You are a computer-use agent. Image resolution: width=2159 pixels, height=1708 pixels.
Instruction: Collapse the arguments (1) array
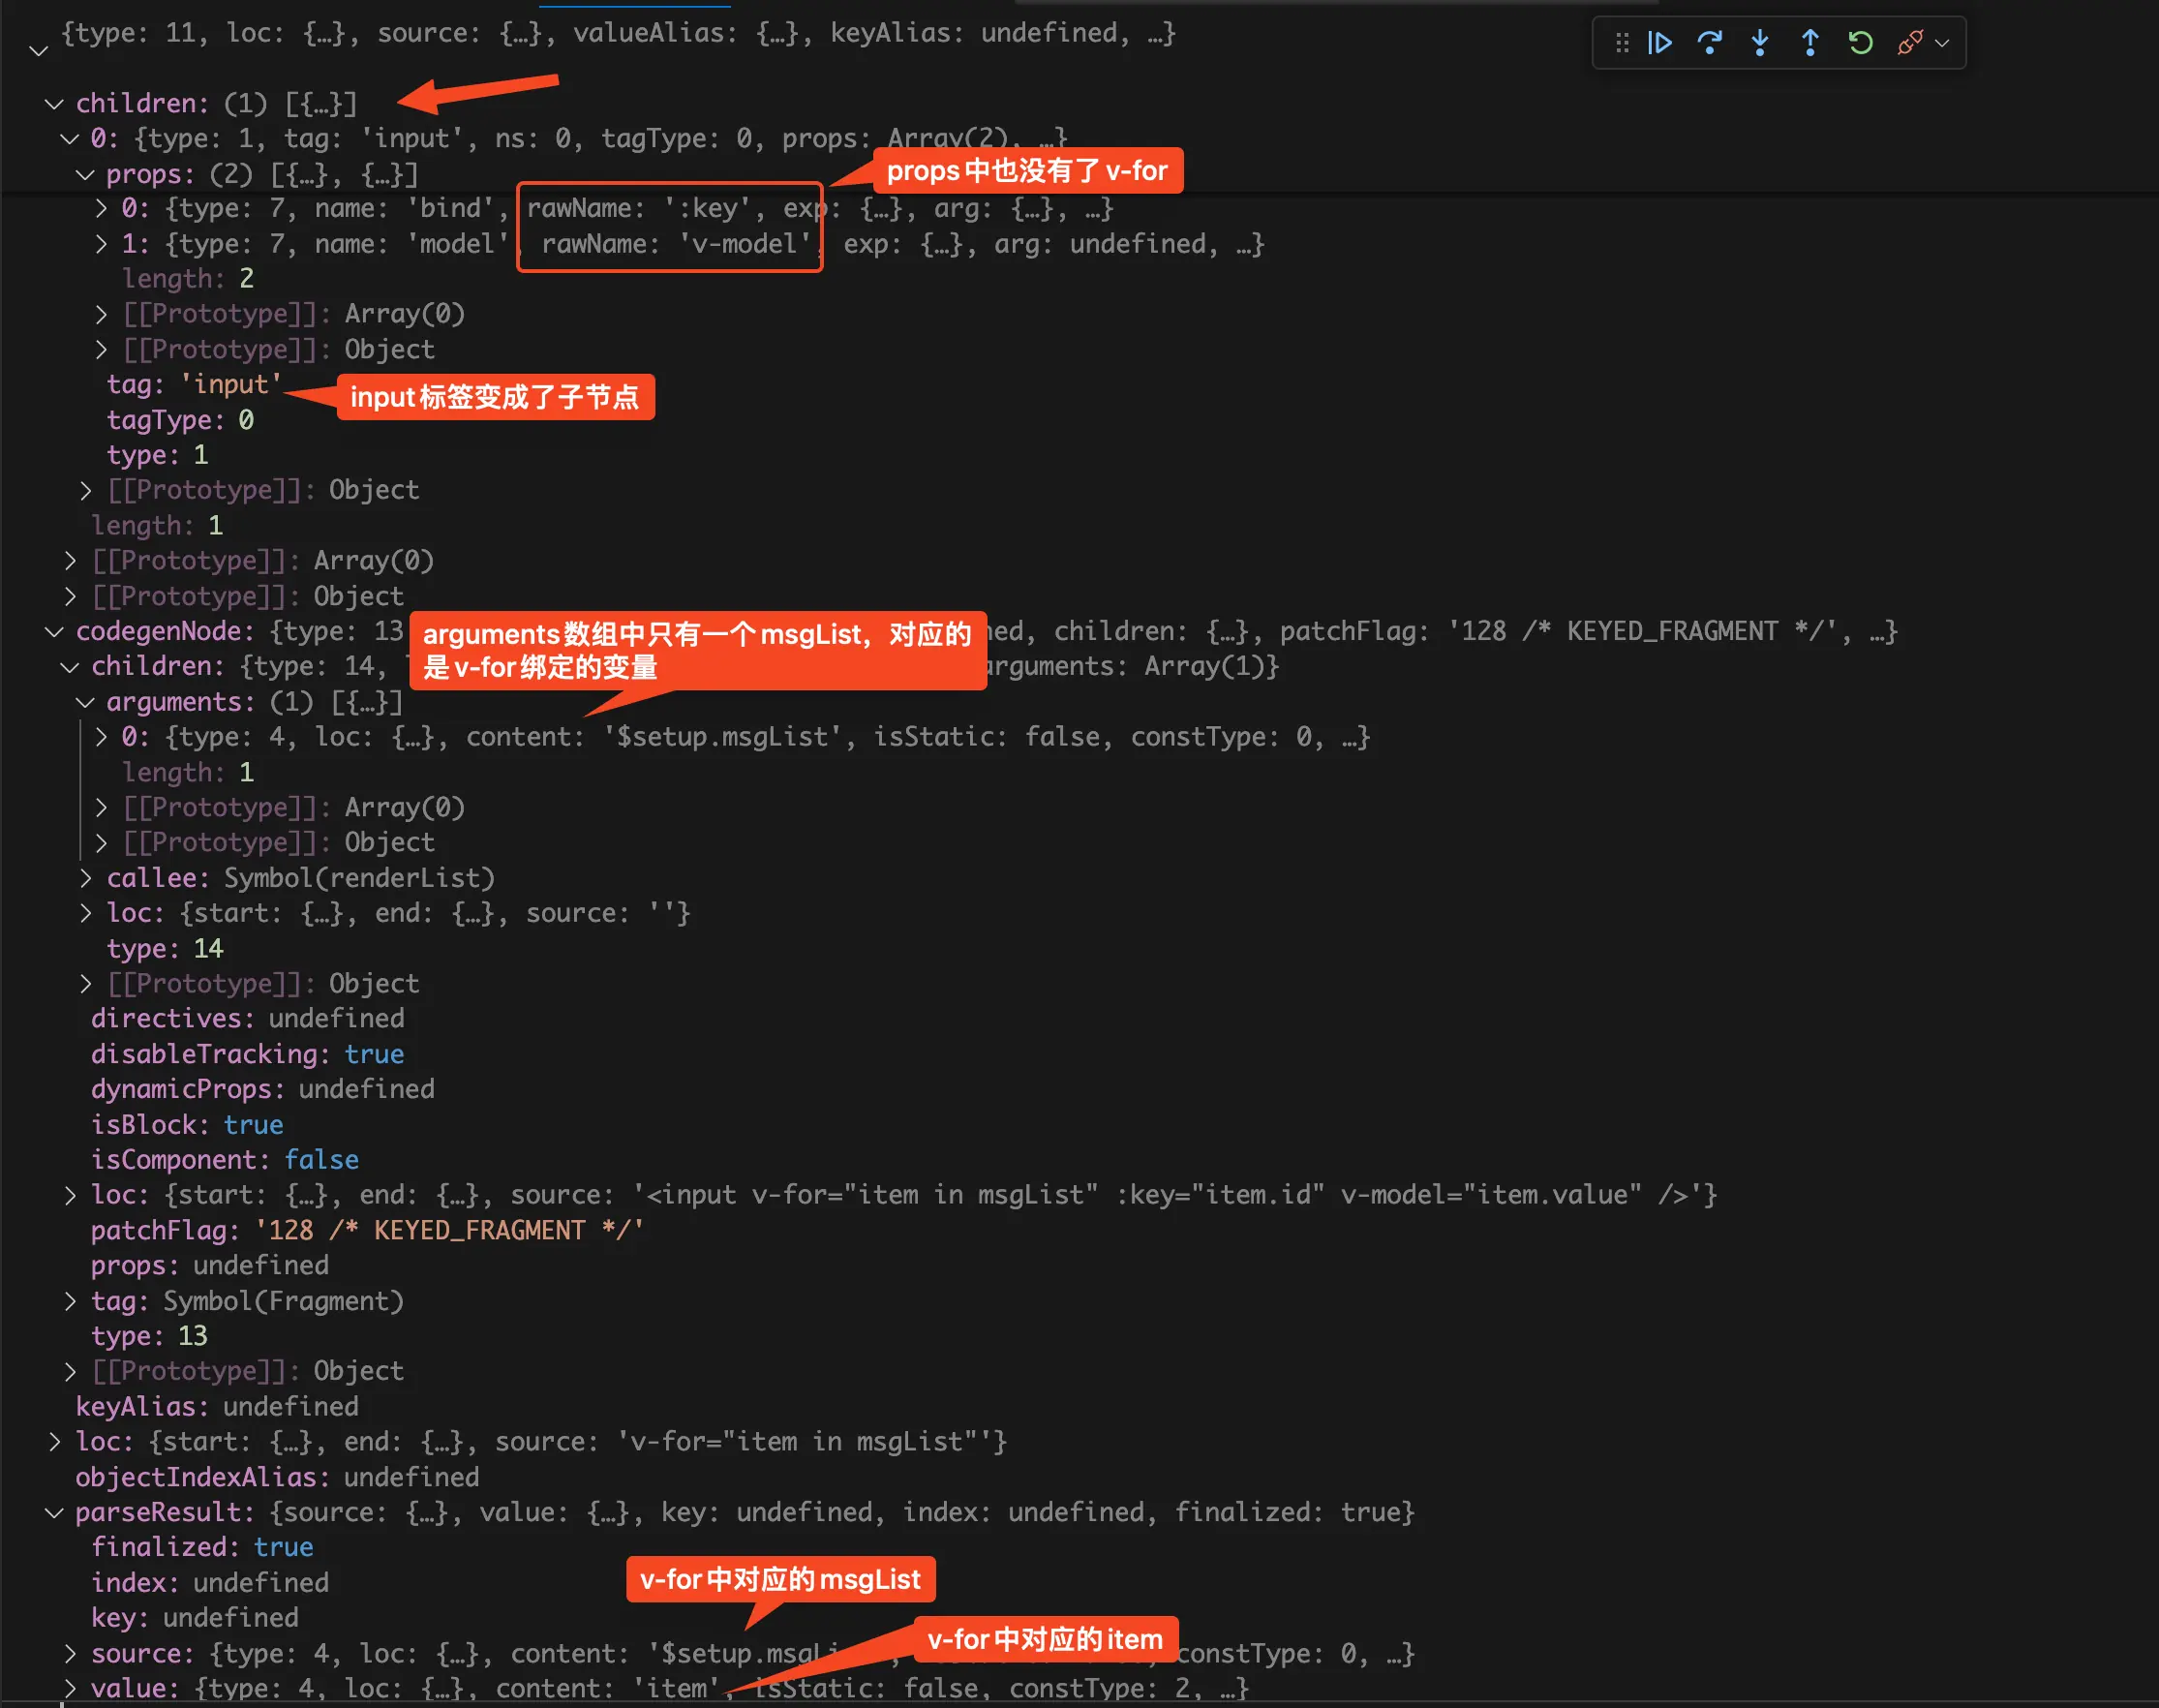click(86, 703)
